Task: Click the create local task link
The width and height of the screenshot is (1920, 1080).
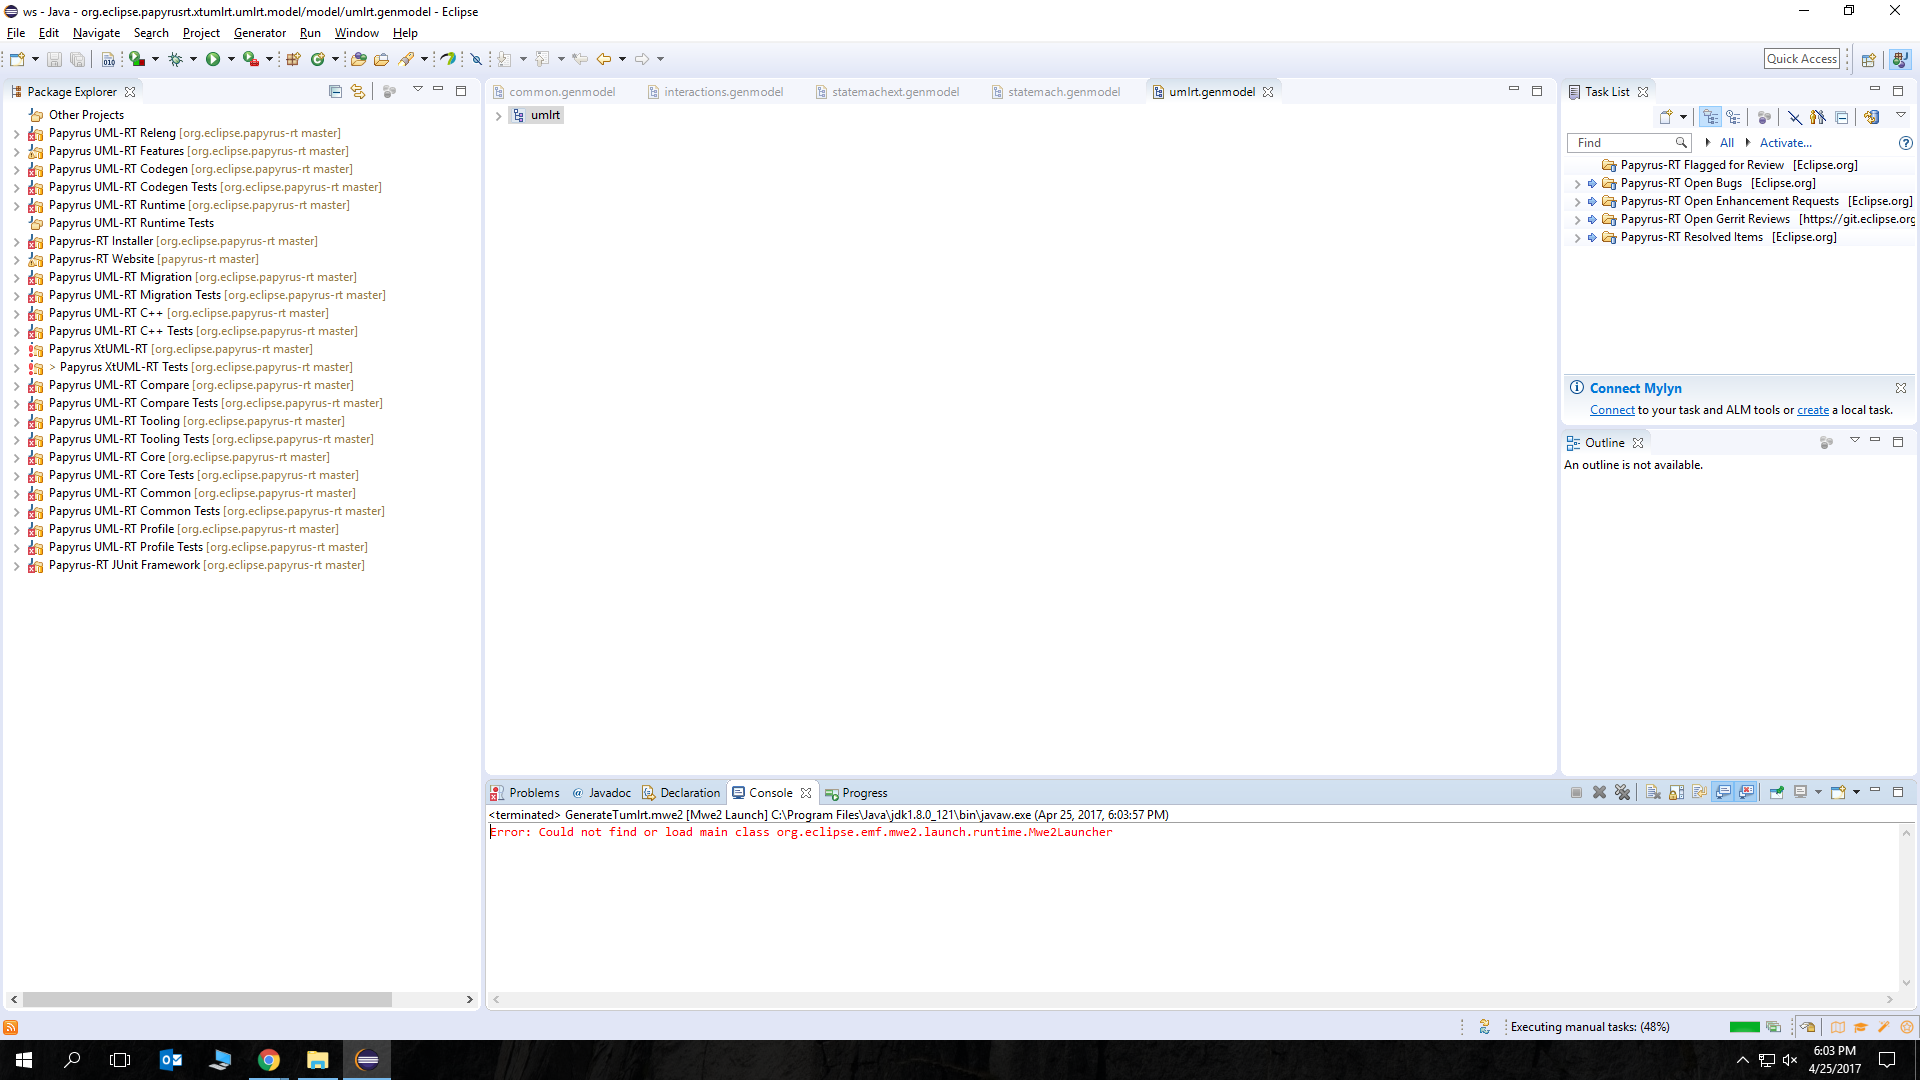Action: click(1812, 410)
